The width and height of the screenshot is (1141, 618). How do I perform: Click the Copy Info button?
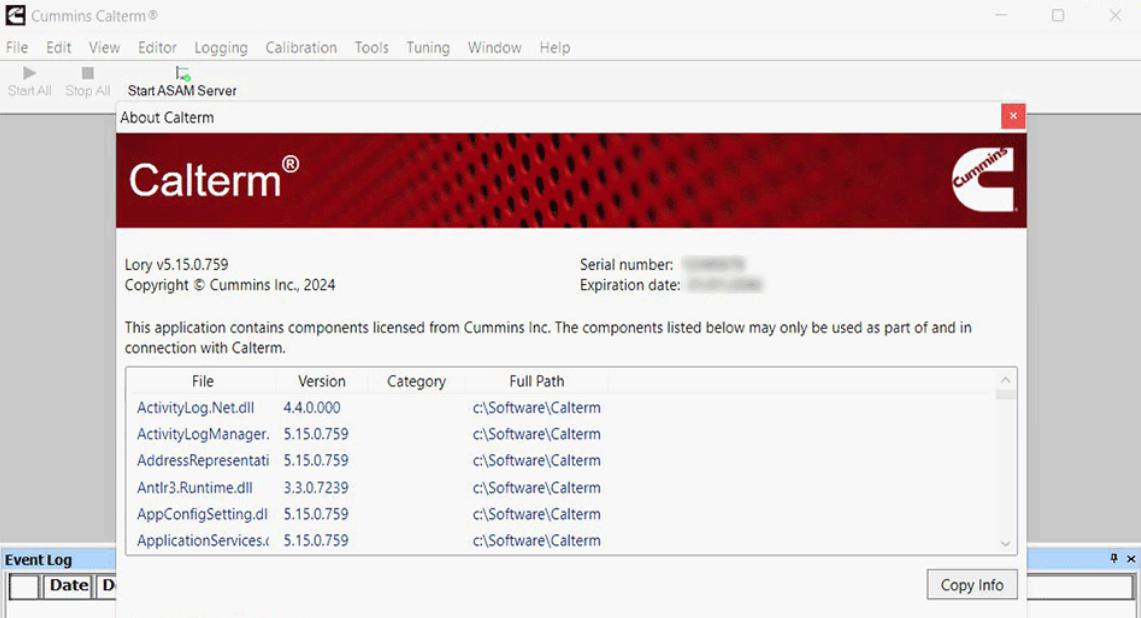(971, 585)
